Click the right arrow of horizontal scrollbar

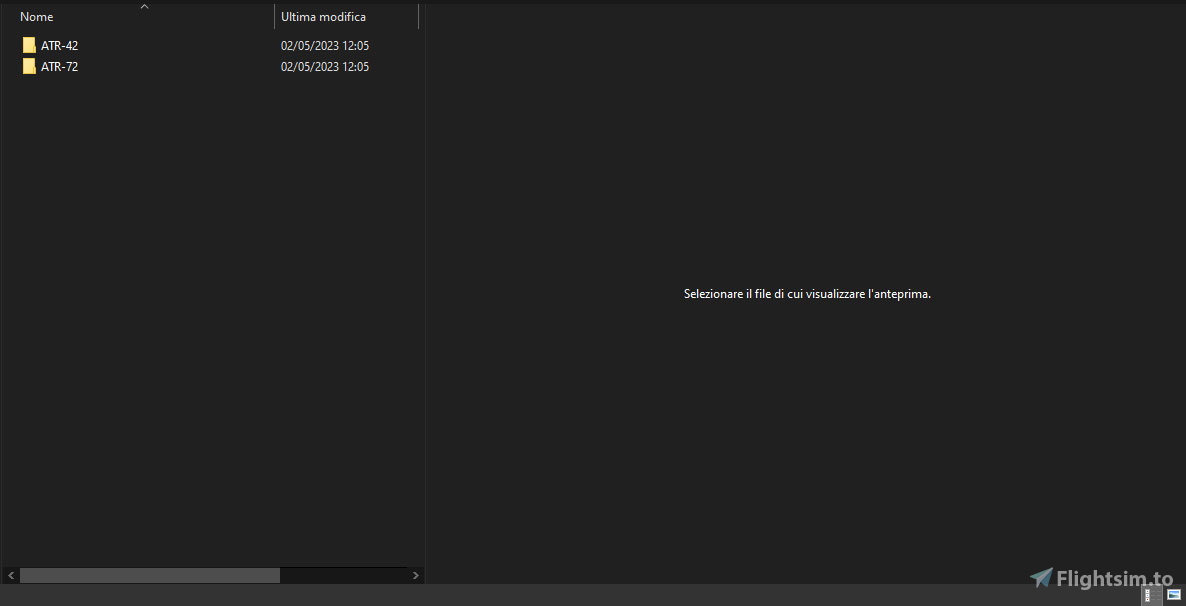pos(416,576)
